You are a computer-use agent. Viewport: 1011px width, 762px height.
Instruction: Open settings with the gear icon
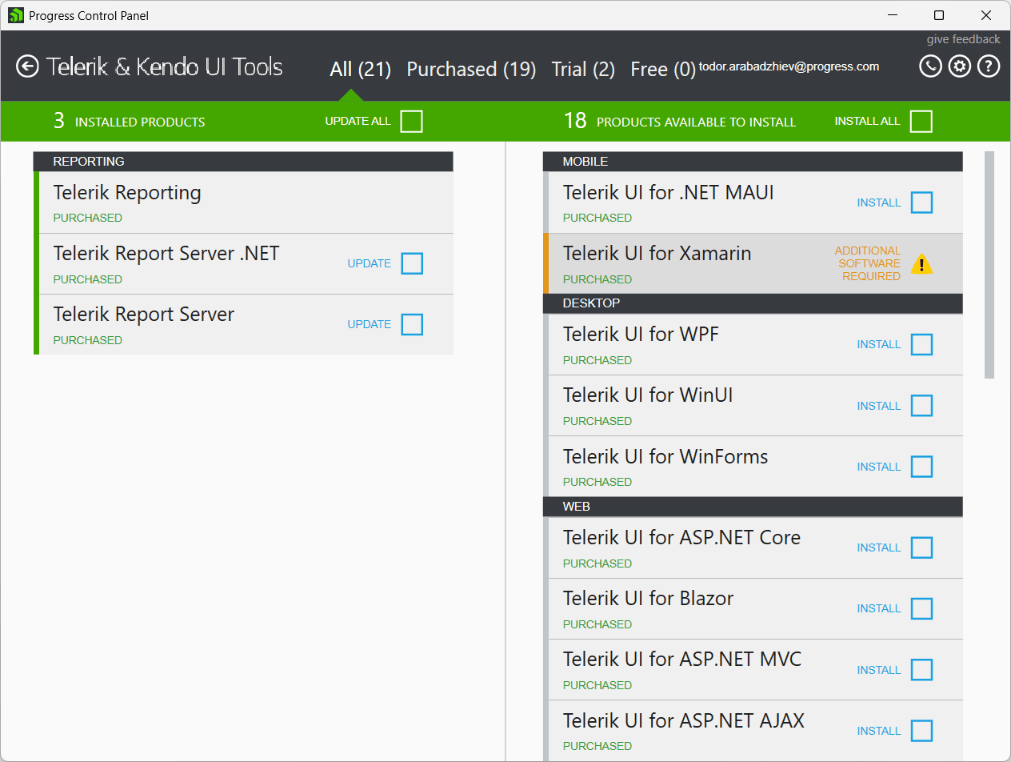click(959, 66)
